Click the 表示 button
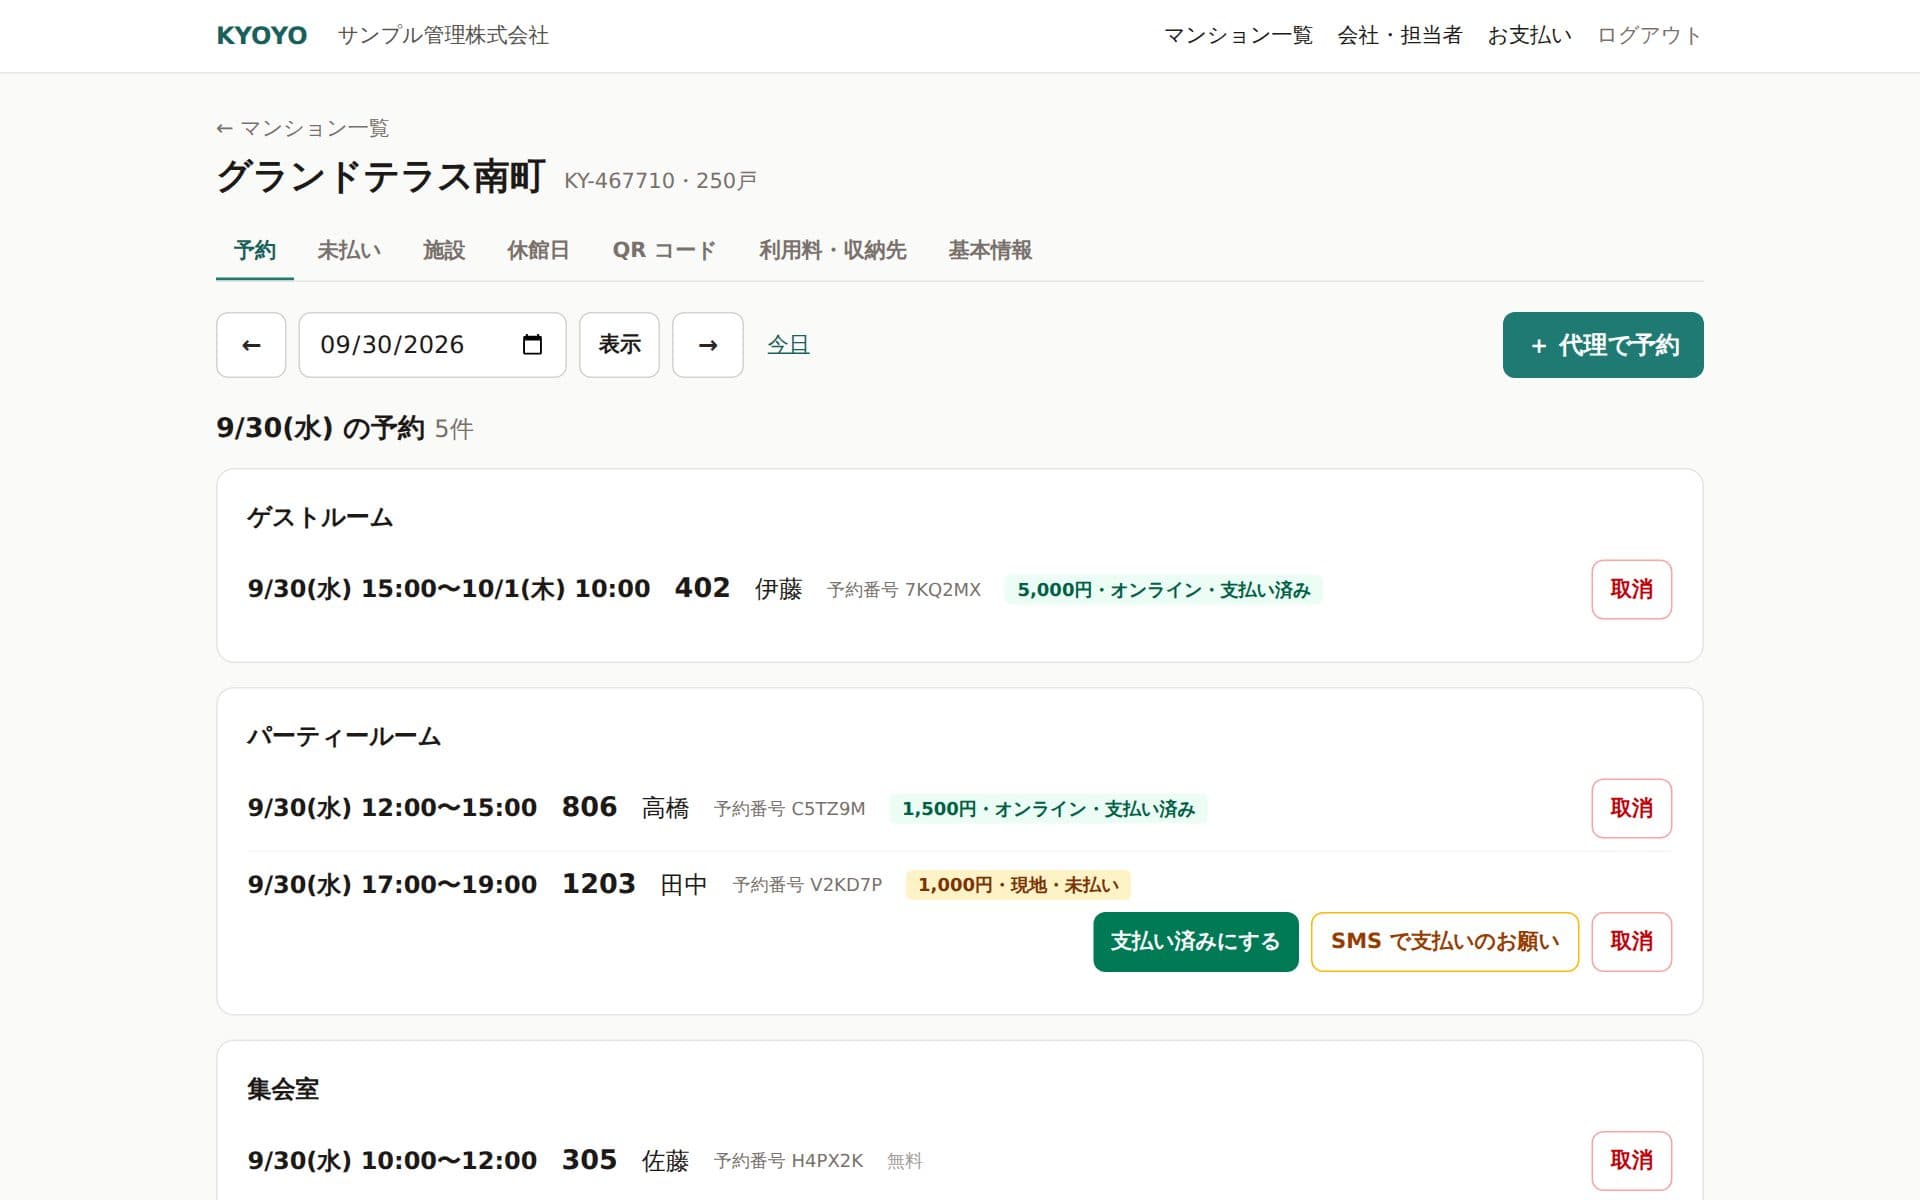This screenshot has width=1920, height=1200. coord(619,345)
